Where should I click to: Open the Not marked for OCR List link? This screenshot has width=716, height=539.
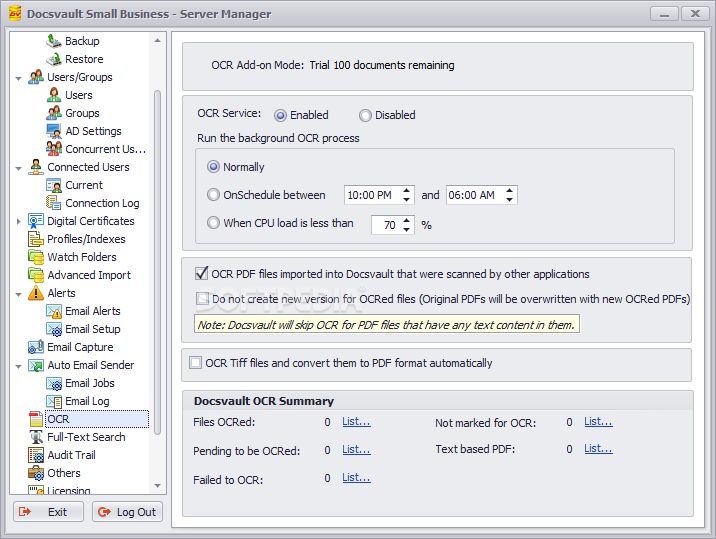point(598,422)
